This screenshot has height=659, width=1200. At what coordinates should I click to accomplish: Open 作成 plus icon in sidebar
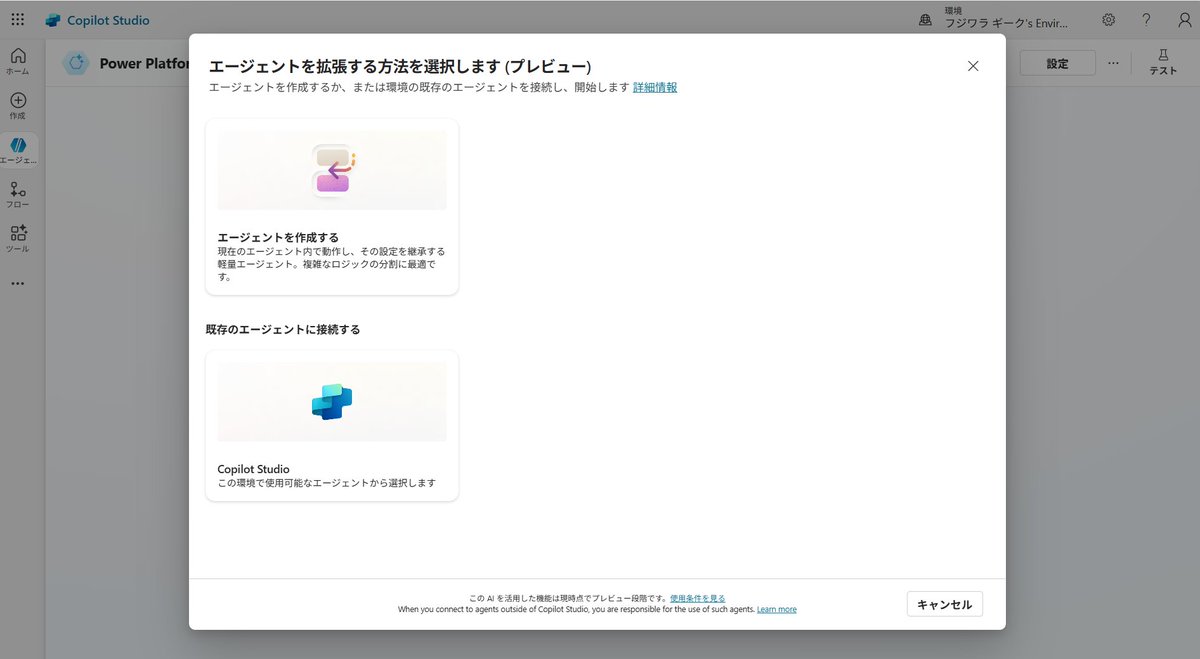18,106
